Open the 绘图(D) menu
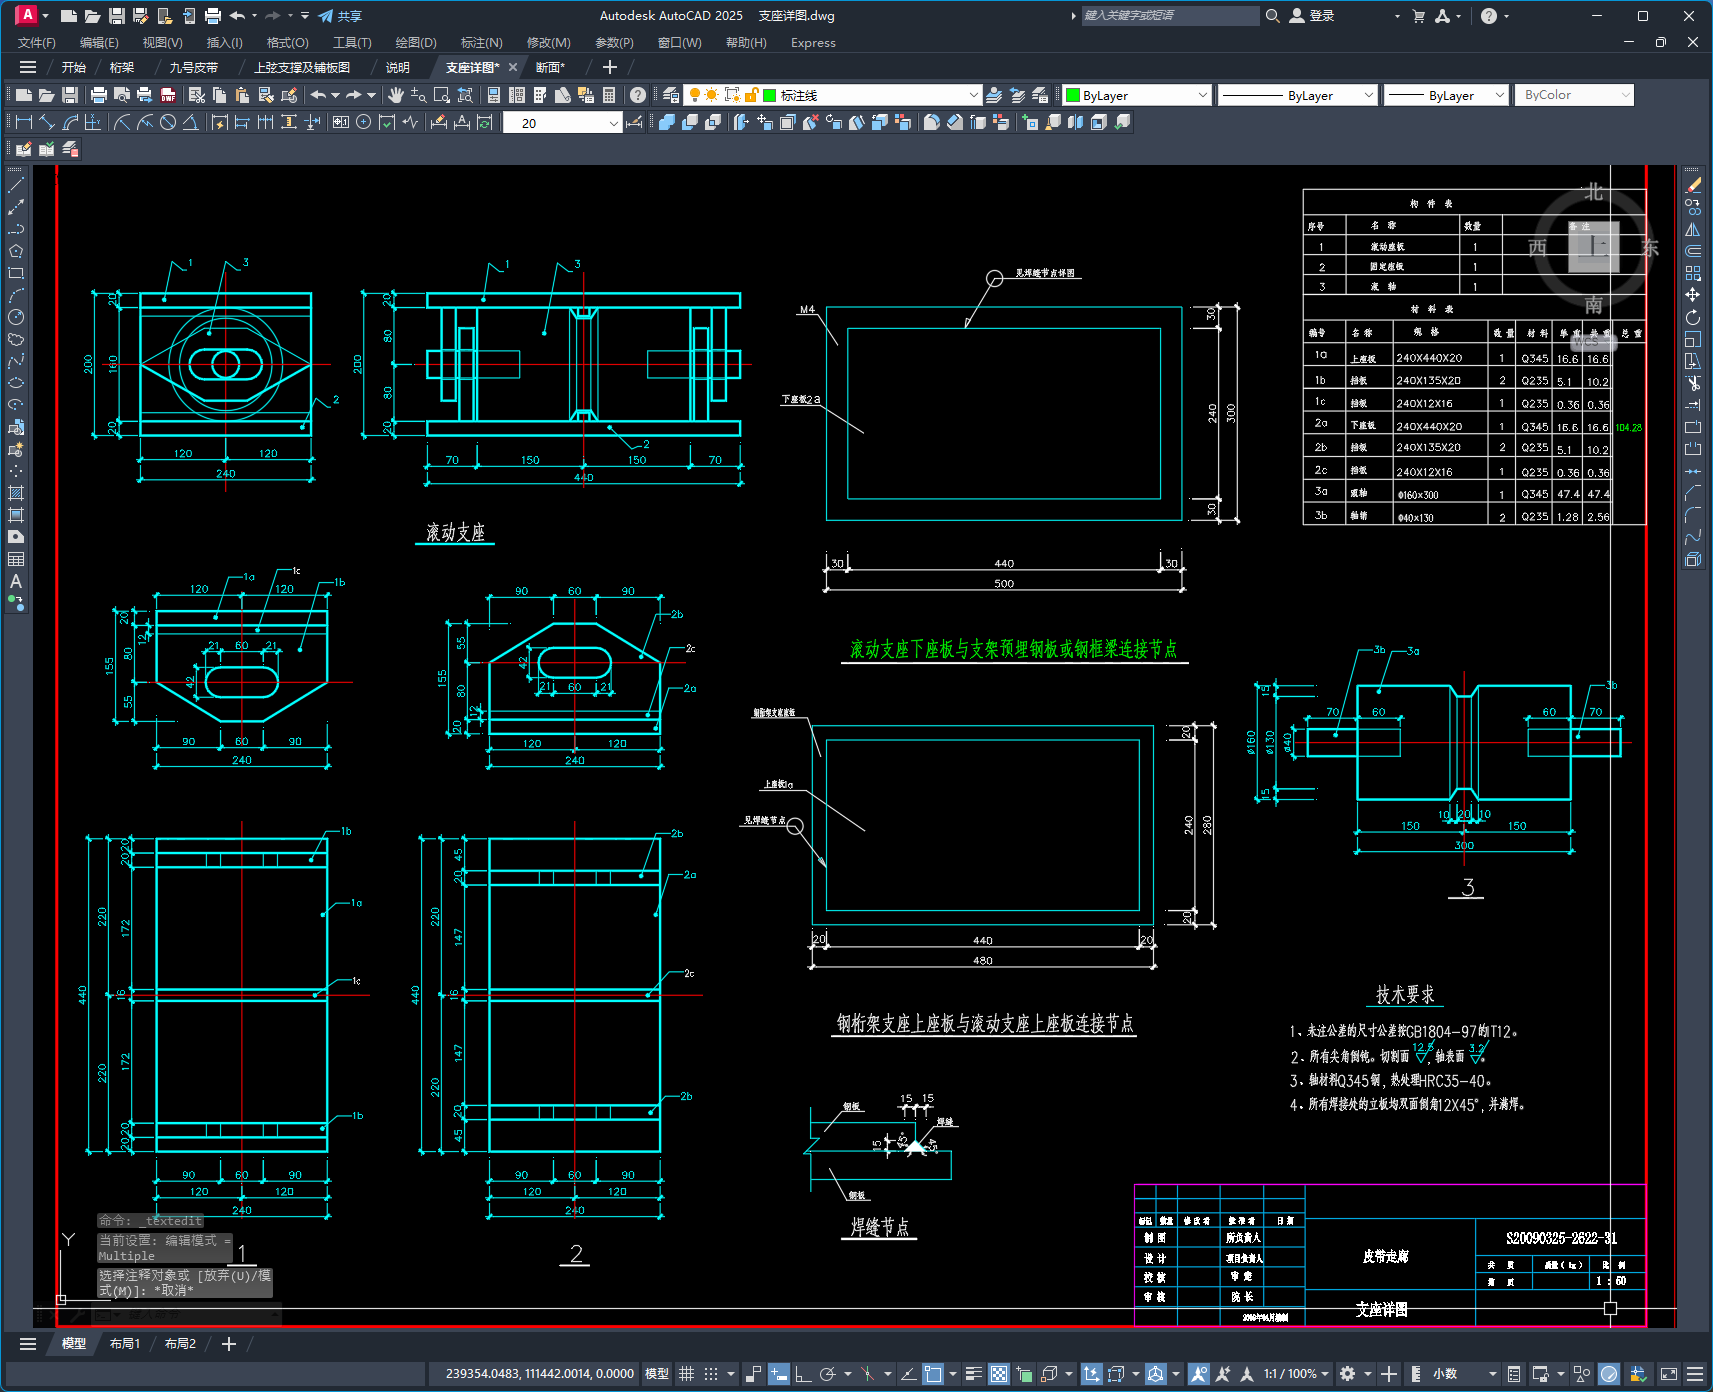The height and width of the screenshot is (1392, 1713). coord(416,43)
